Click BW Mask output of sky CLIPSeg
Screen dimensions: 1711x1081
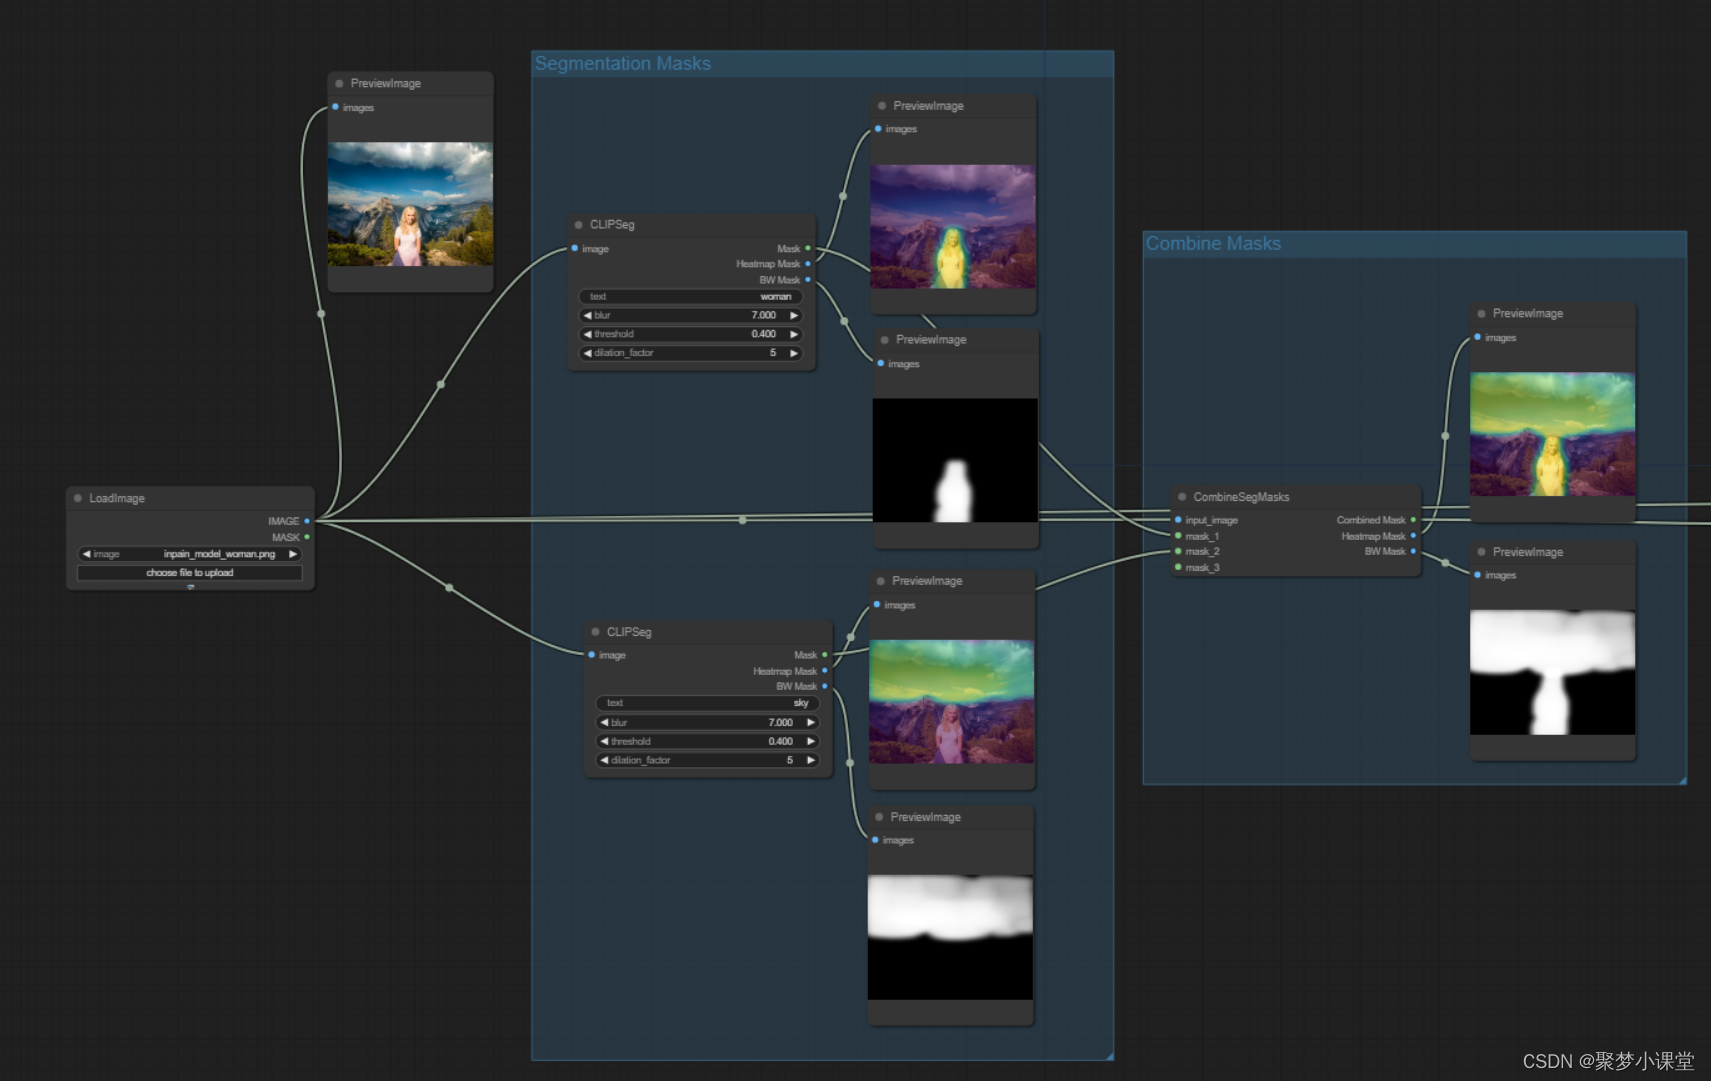(x=825, y=686)
